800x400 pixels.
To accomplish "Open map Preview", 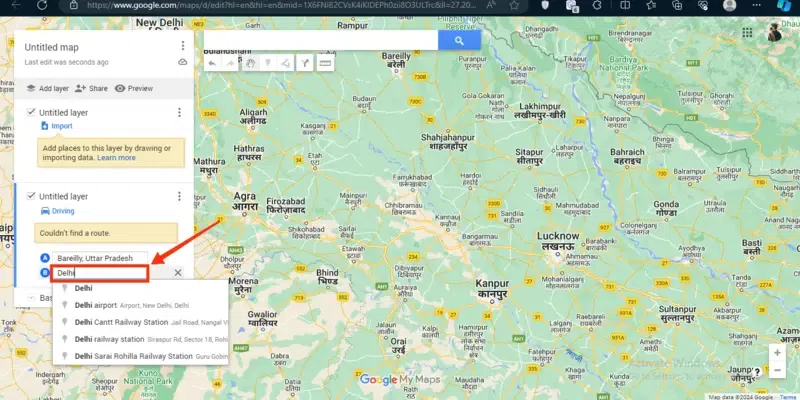I will (x=134, y=88).
